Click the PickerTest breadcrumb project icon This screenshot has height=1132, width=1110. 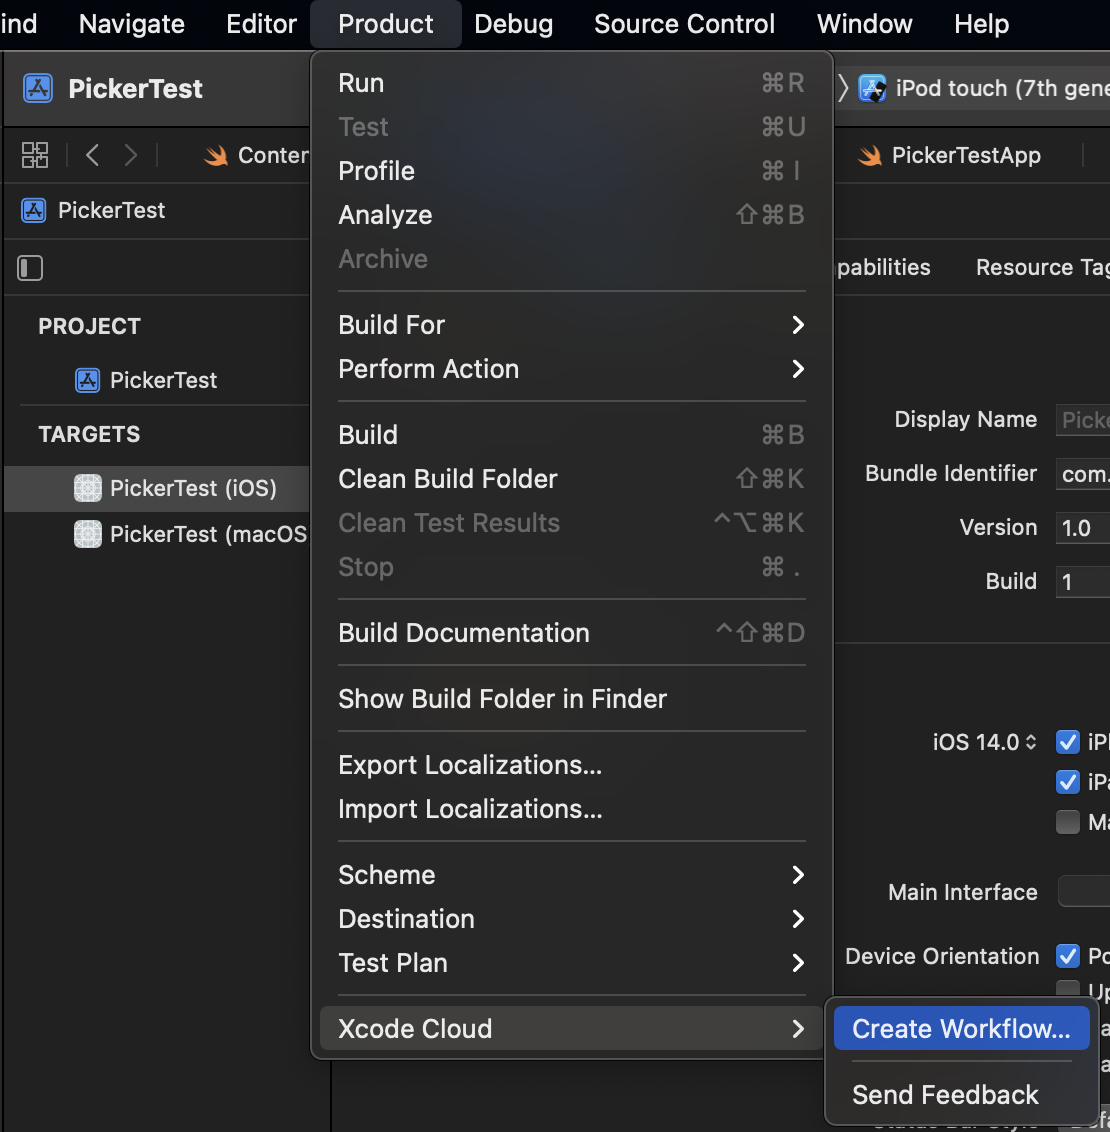click(x=34, y=210)
